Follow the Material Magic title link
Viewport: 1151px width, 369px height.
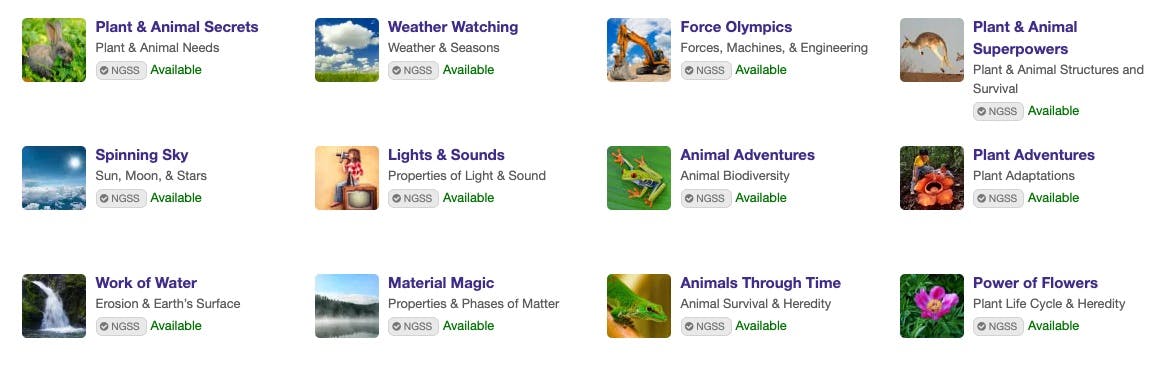pos(441,283)
